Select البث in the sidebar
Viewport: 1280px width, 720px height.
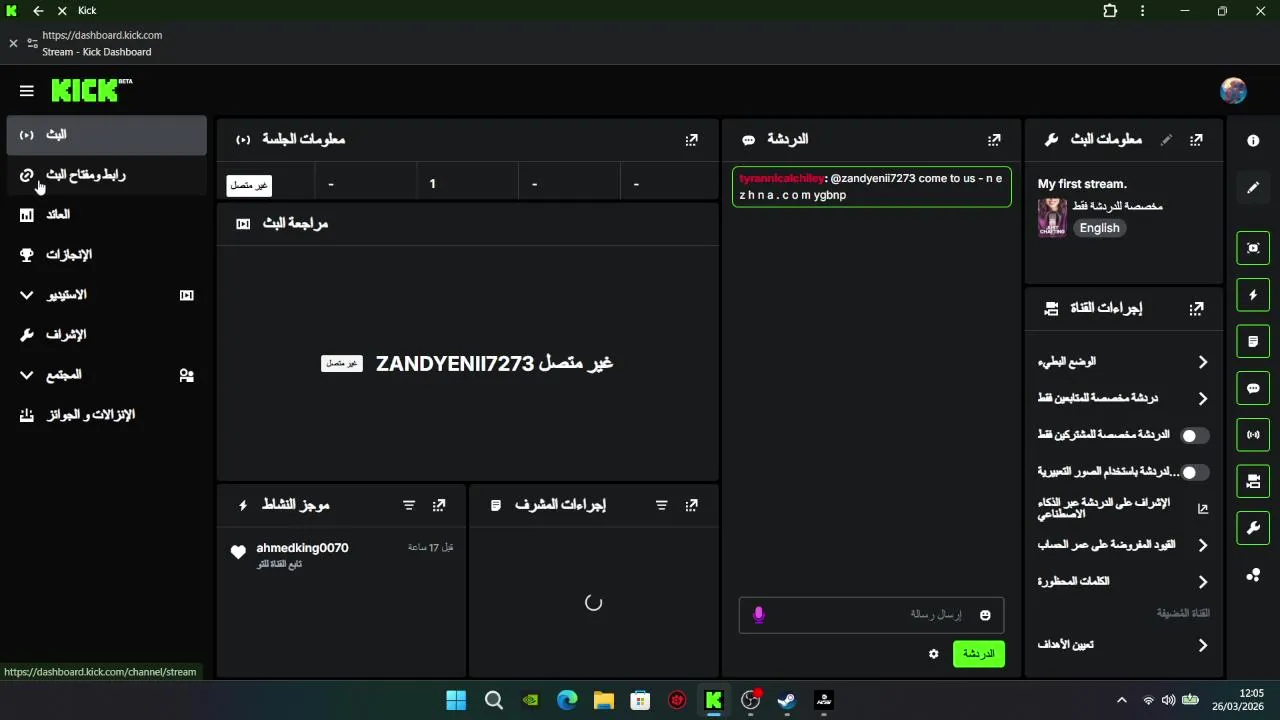click(x=106, y=135)
